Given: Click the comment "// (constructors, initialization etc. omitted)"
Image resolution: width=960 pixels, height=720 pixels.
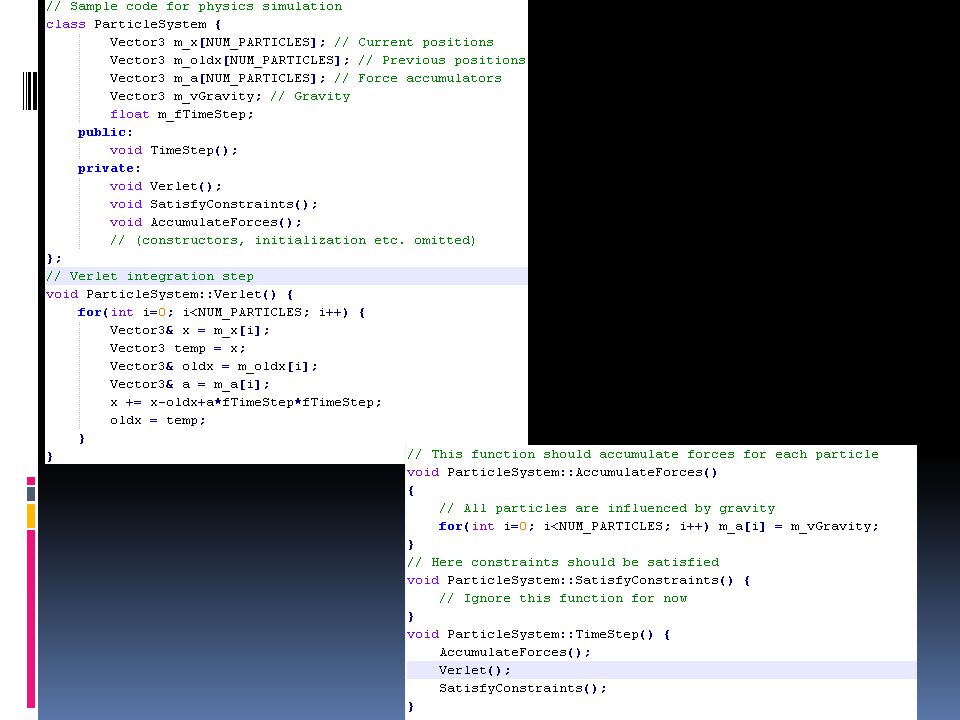Looking at the screenshot, I should 293,241.
